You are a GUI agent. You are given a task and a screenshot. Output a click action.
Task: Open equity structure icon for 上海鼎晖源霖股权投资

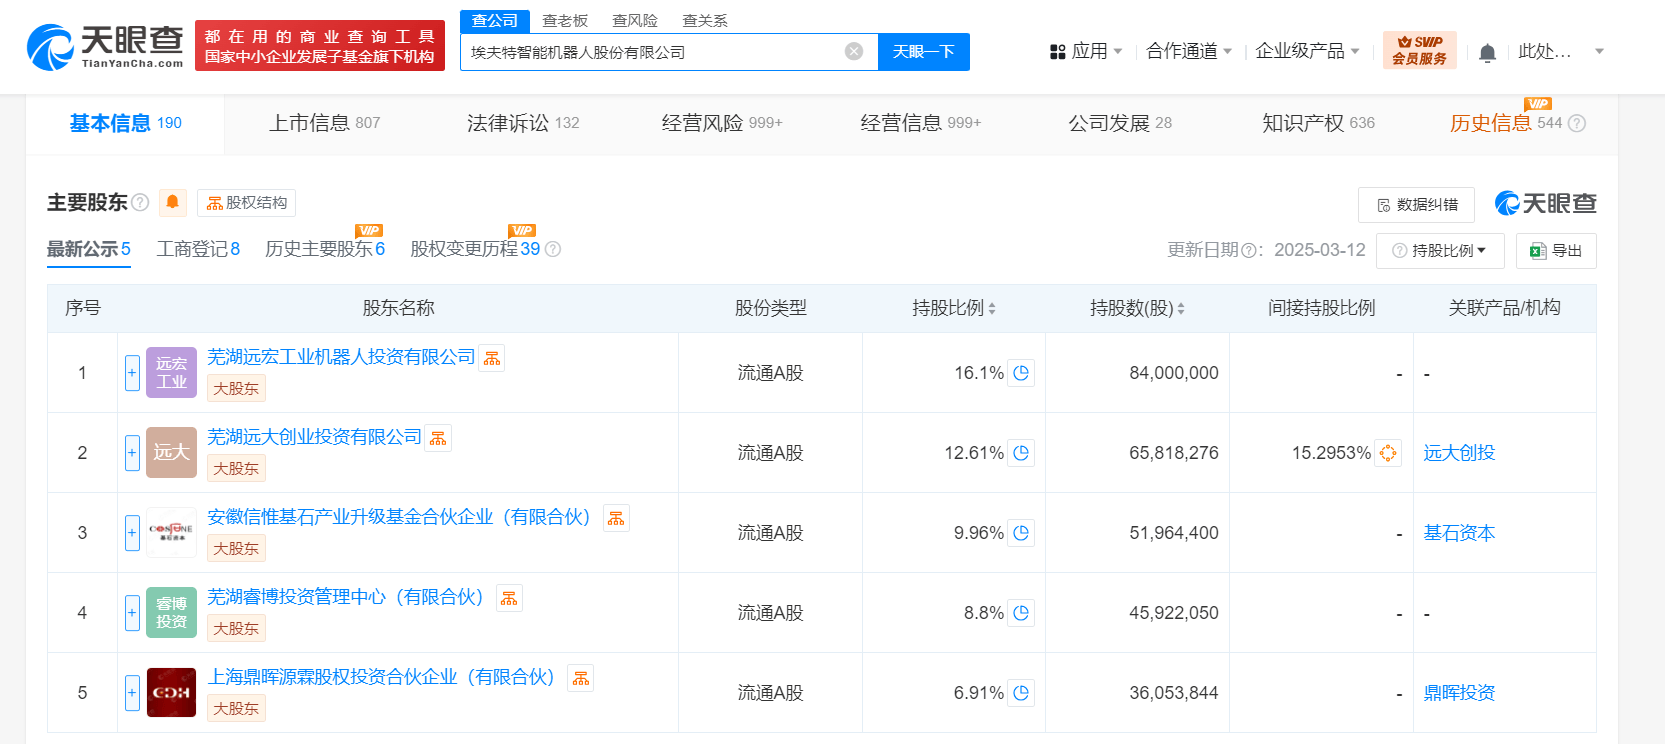[581, 678]
